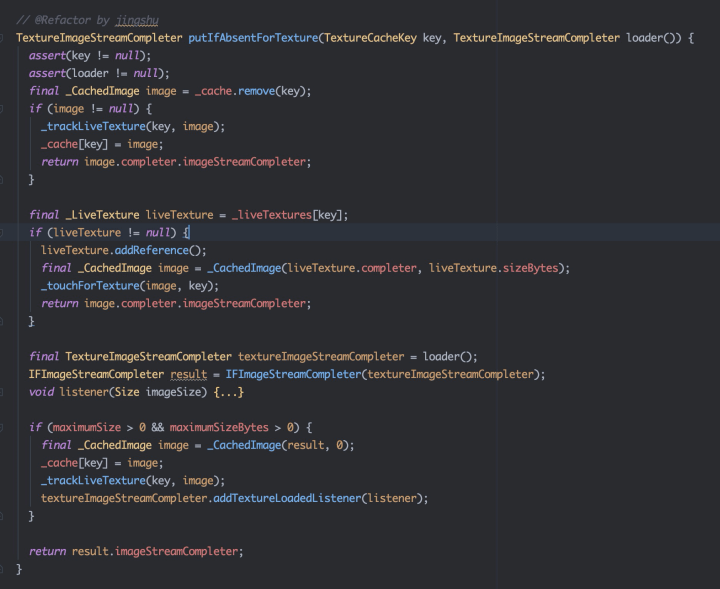Screen dimensions: 720x589
Task: Click the TextureCacheKey parameter type
Action: pyautogui.click(x=371, y=38)
